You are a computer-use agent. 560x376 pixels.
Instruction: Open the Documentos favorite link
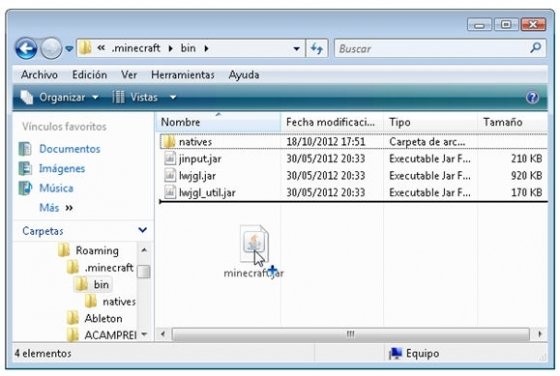pyautogui.click(x=70, y=149)
